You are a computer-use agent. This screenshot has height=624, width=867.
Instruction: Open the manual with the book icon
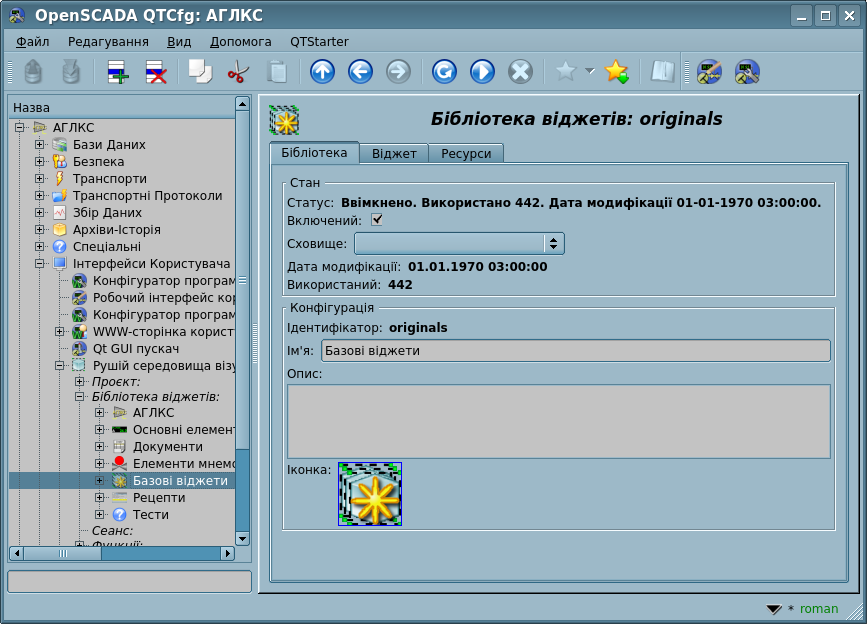662,72
